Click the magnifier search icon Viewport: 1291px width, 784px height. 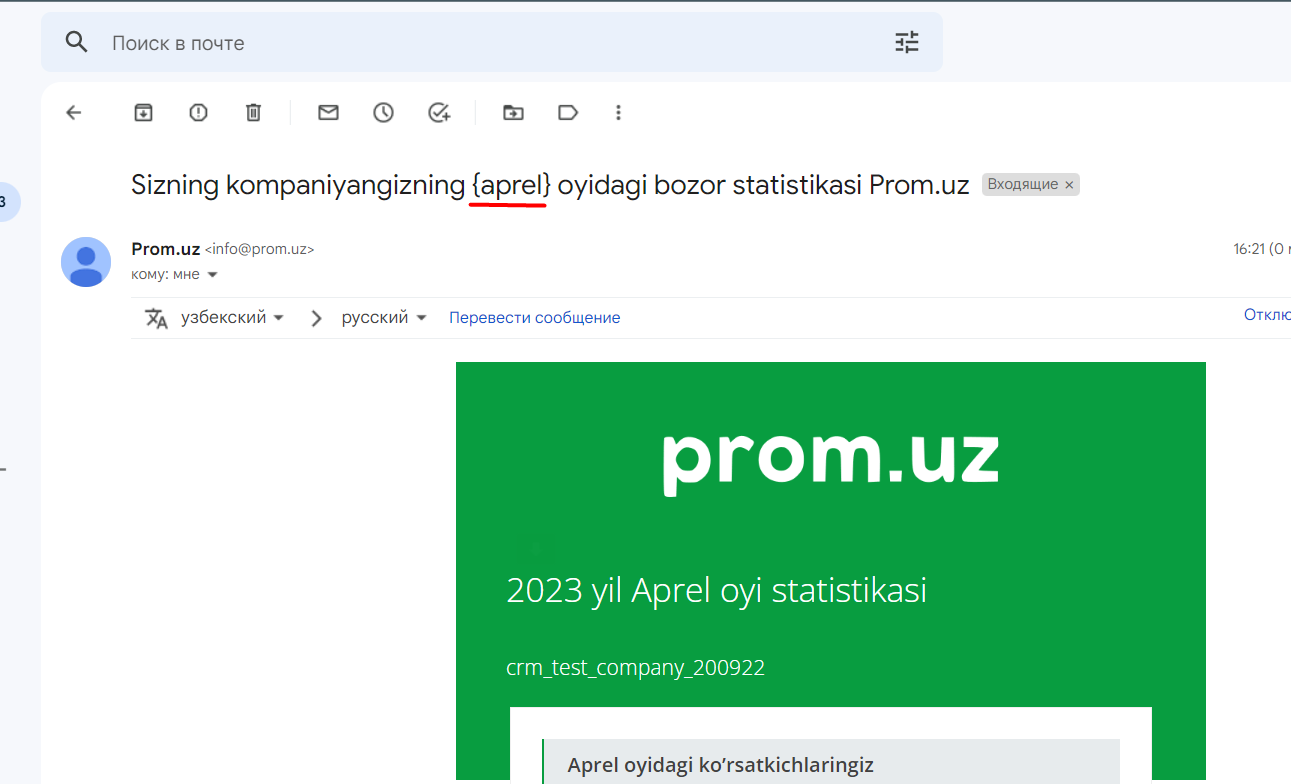pyautogui.click(x=76, y=42)
